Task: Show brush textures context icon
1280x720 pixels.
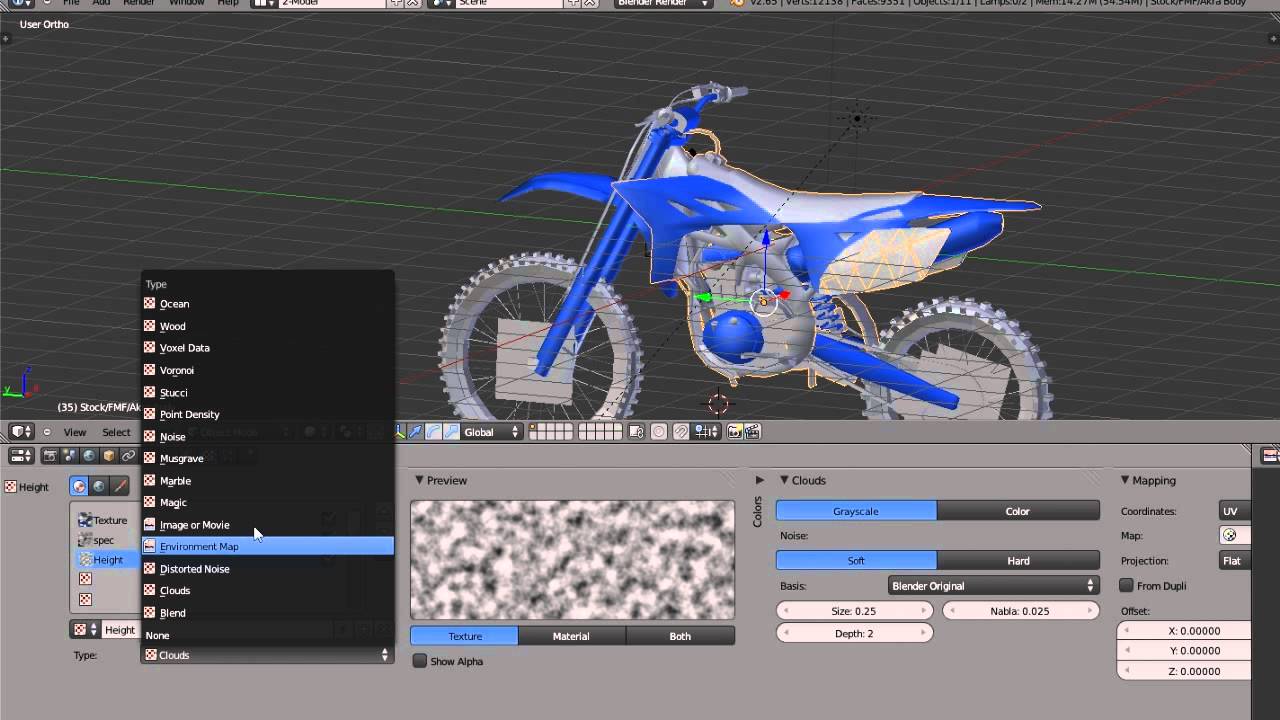Action: point(120,486)
